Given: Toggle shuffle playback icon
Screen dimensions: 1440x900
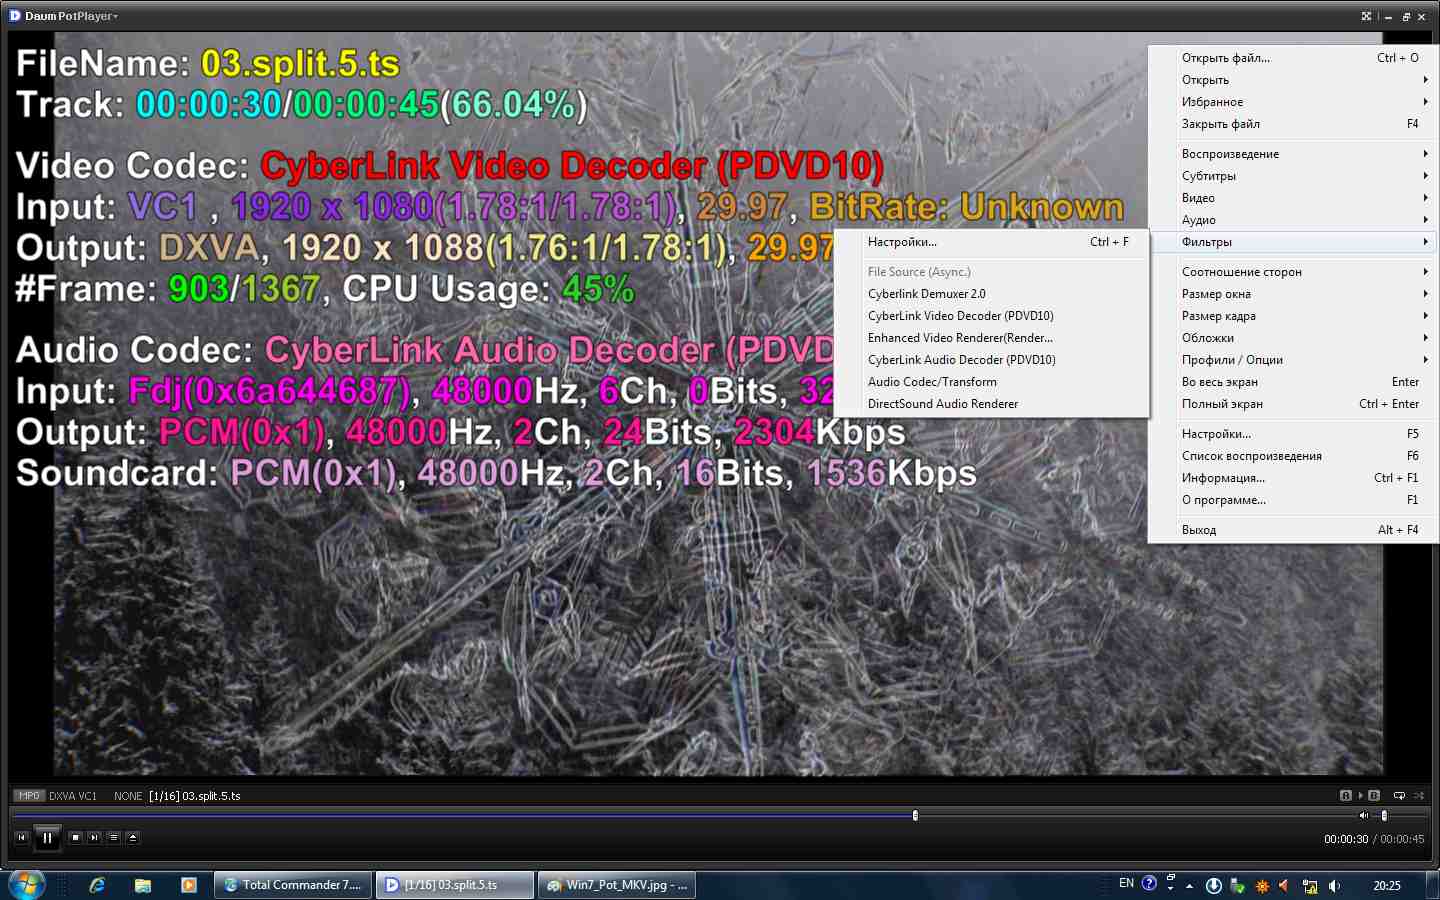Looking at the screenshot, I should pos(1418,796).
